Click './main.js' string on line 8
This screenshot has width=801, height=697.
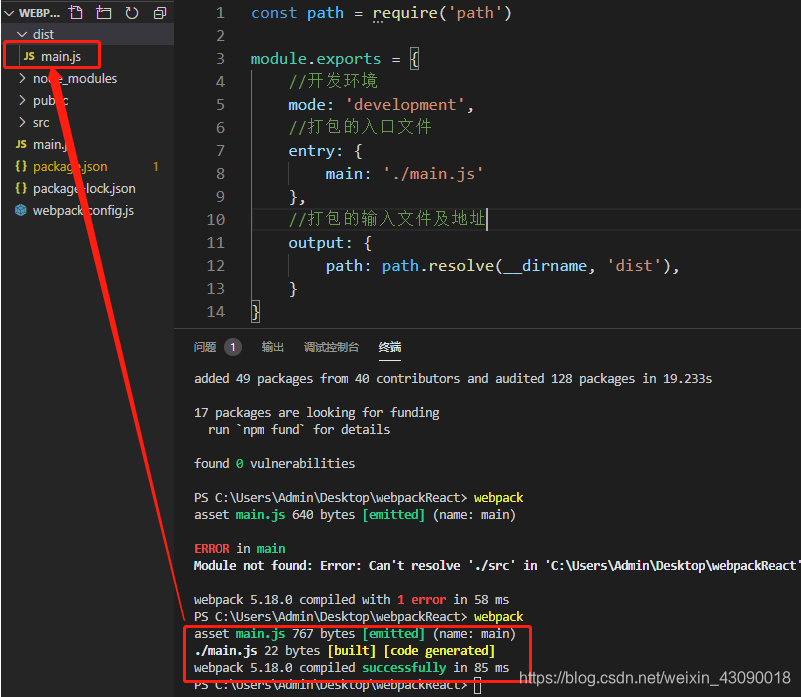tap(433, 174)
